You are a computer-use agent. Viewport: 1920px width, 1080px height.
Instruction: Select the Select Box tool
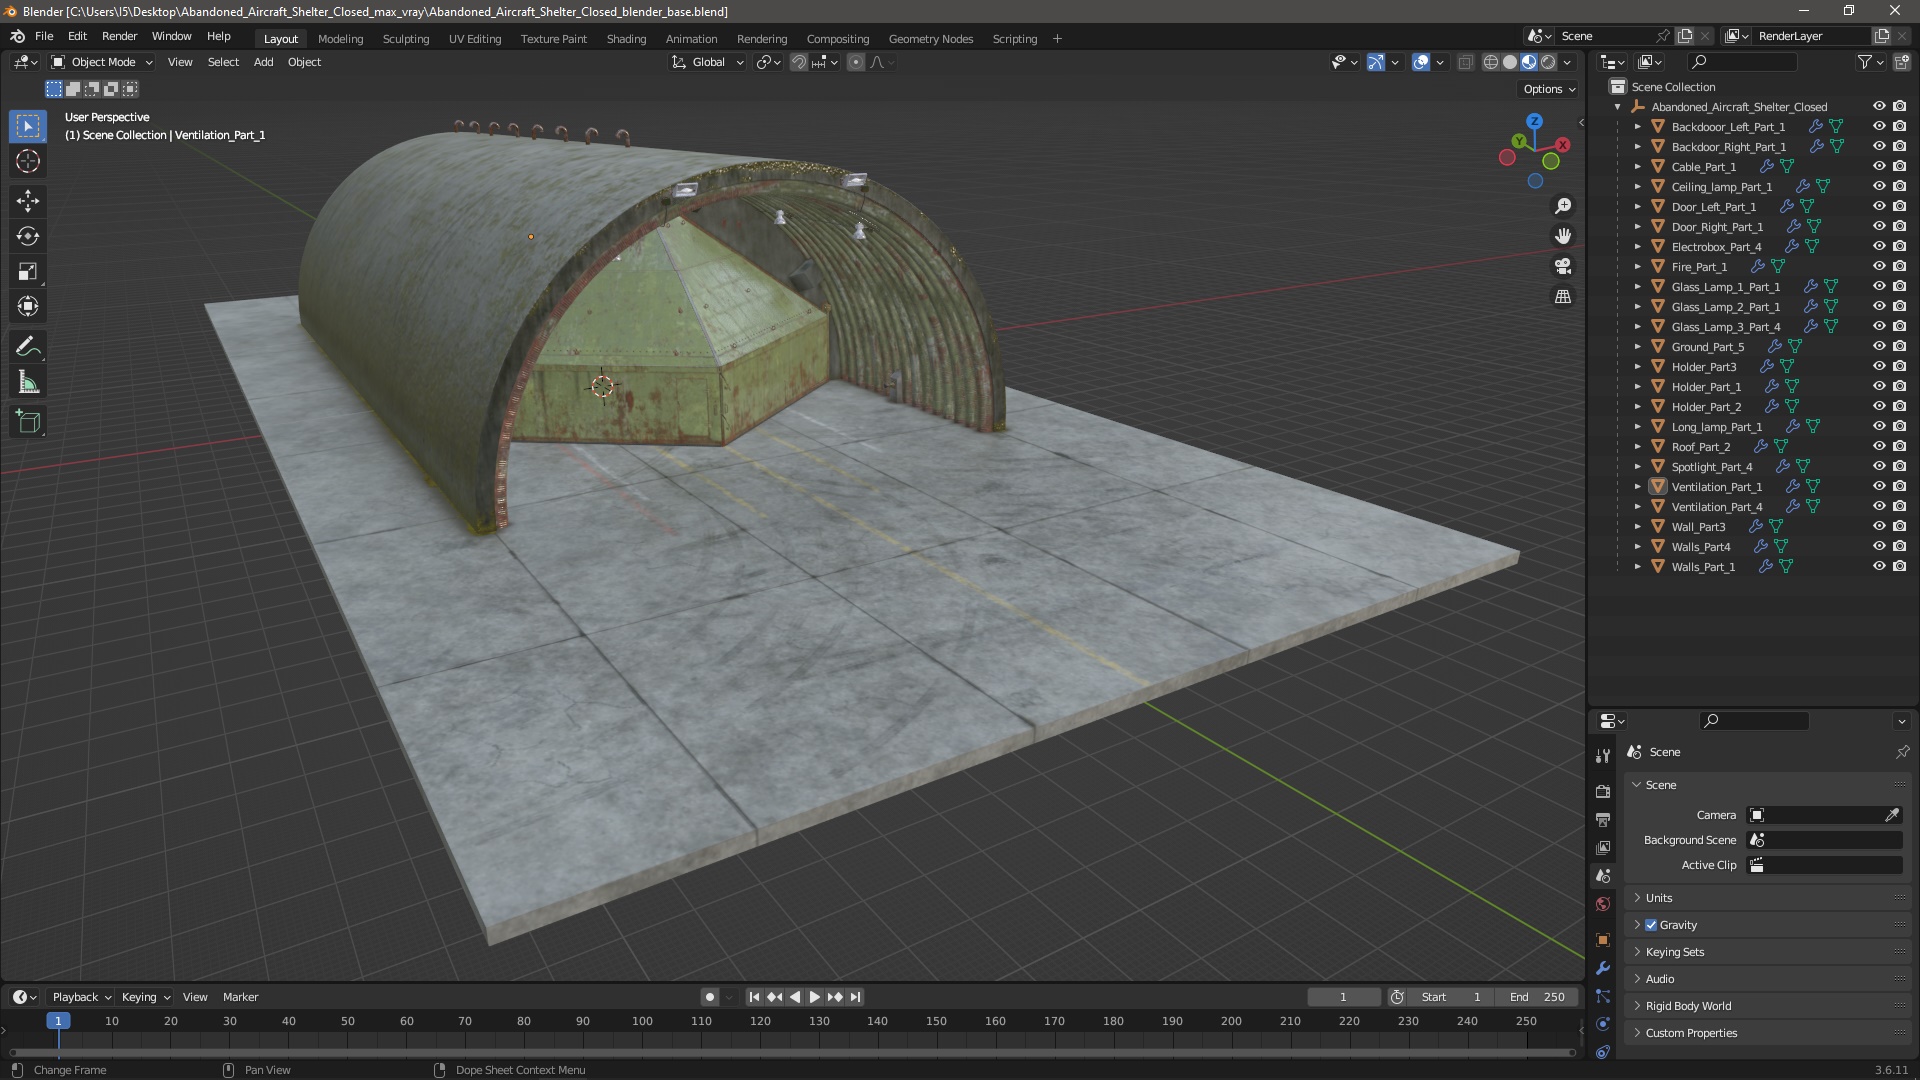[28, 126]
